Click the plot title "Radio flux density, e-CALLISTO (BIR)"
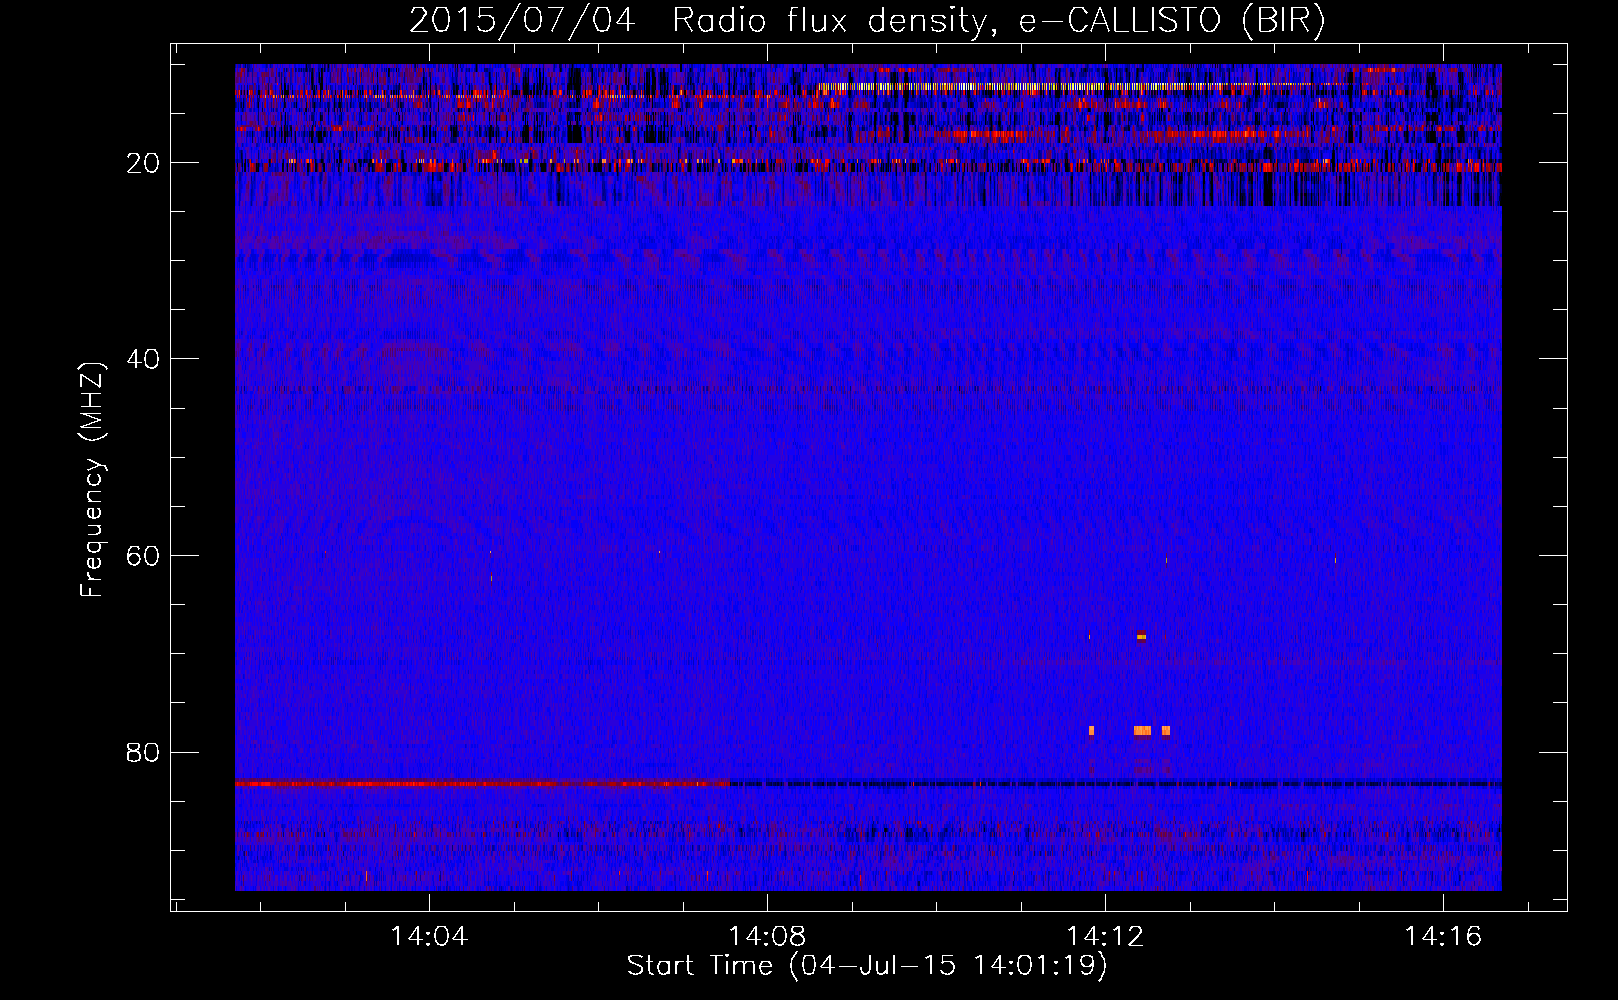 tap(998, 21)
